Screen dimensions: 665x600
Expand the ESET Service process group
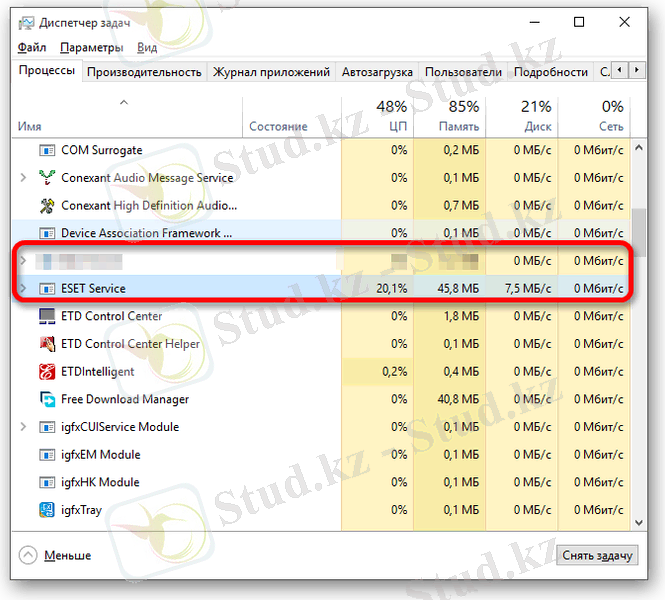tap(23, 289)
